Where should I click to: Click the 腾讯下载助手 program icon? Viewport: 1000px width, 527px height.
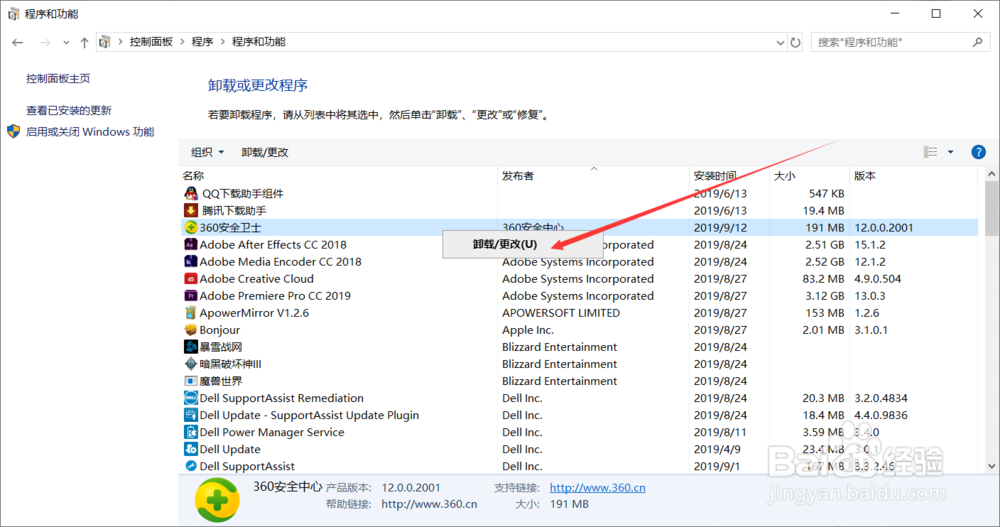191,211
